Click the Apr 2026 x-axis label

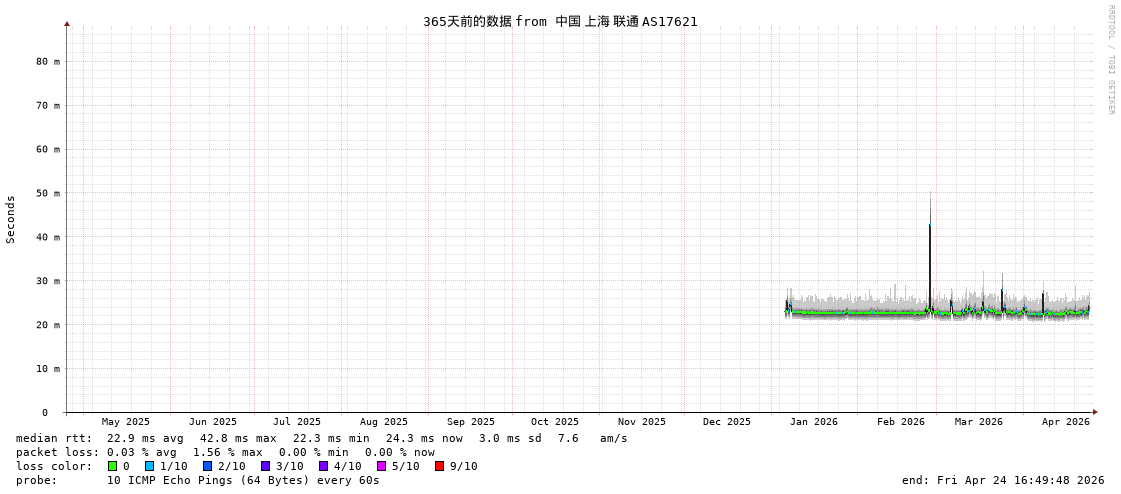[1065, 422]
